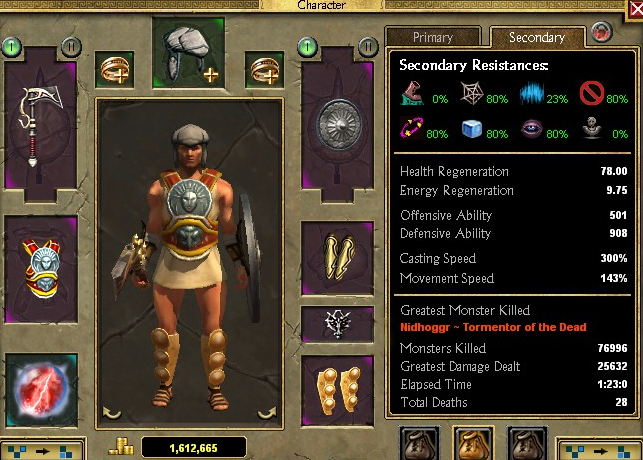Click the axe weapon slot
The image size is (643, 460).
(40, 125)
